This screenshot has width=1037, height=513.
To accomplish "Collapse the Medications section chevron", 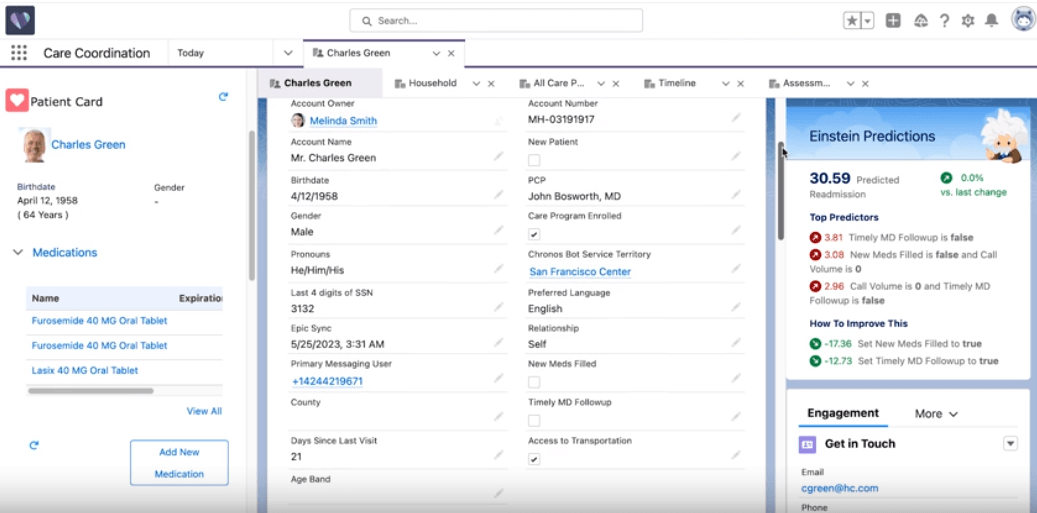I will (x=18, y=253).
